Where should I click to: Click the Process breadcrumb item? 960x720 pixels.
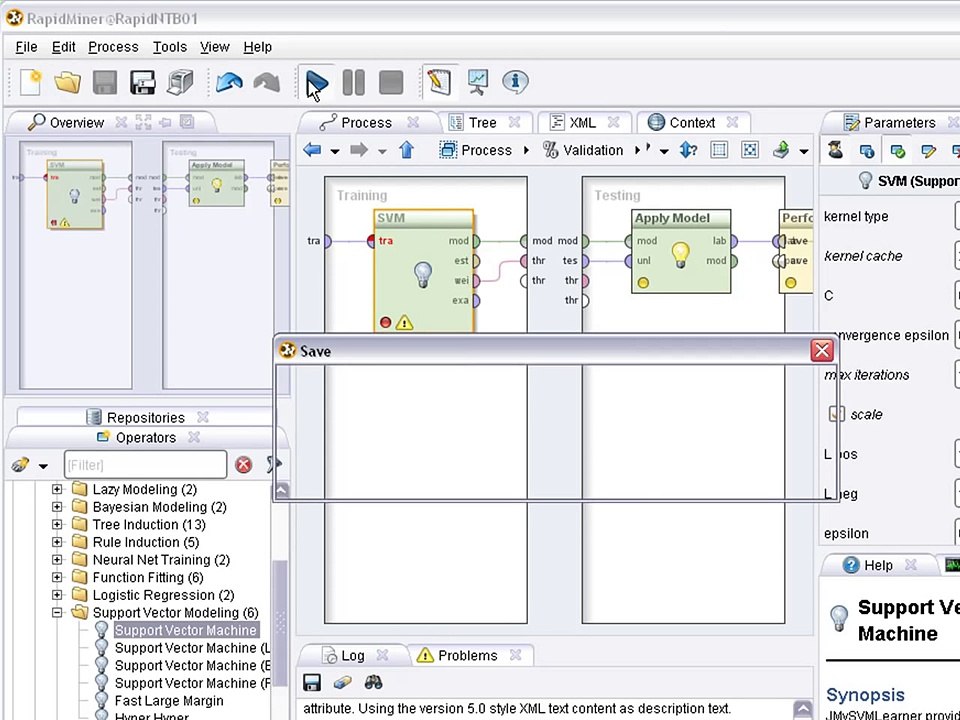point(476,150)
